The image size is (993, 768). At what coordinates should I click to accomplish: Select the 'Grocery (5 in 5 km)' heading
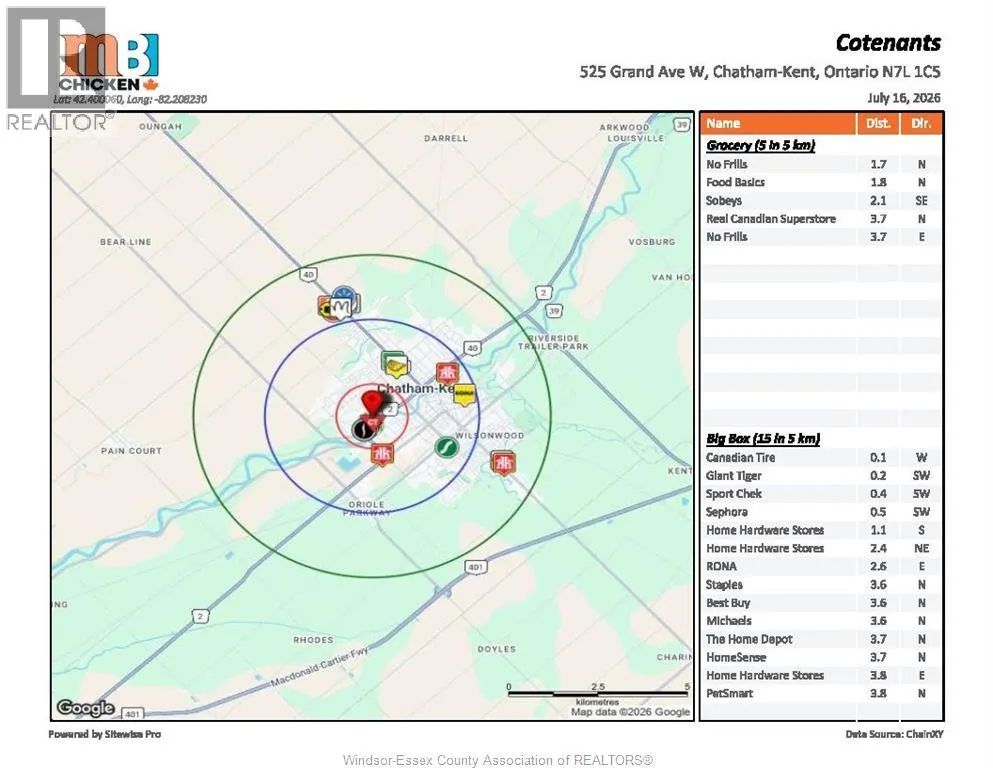(761, 146)
